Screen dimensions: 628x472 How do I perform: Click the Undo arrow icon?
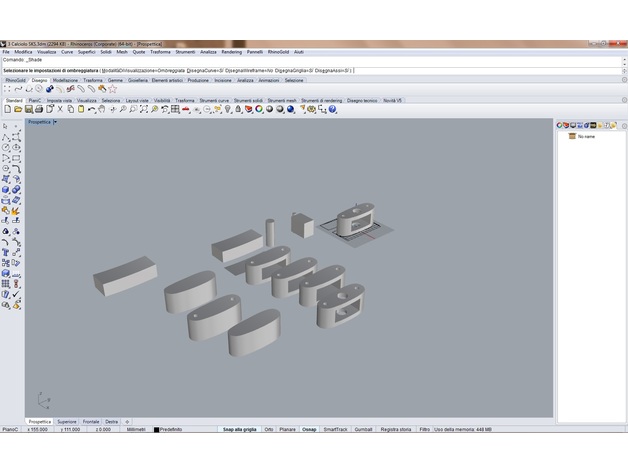pos(92,110)
